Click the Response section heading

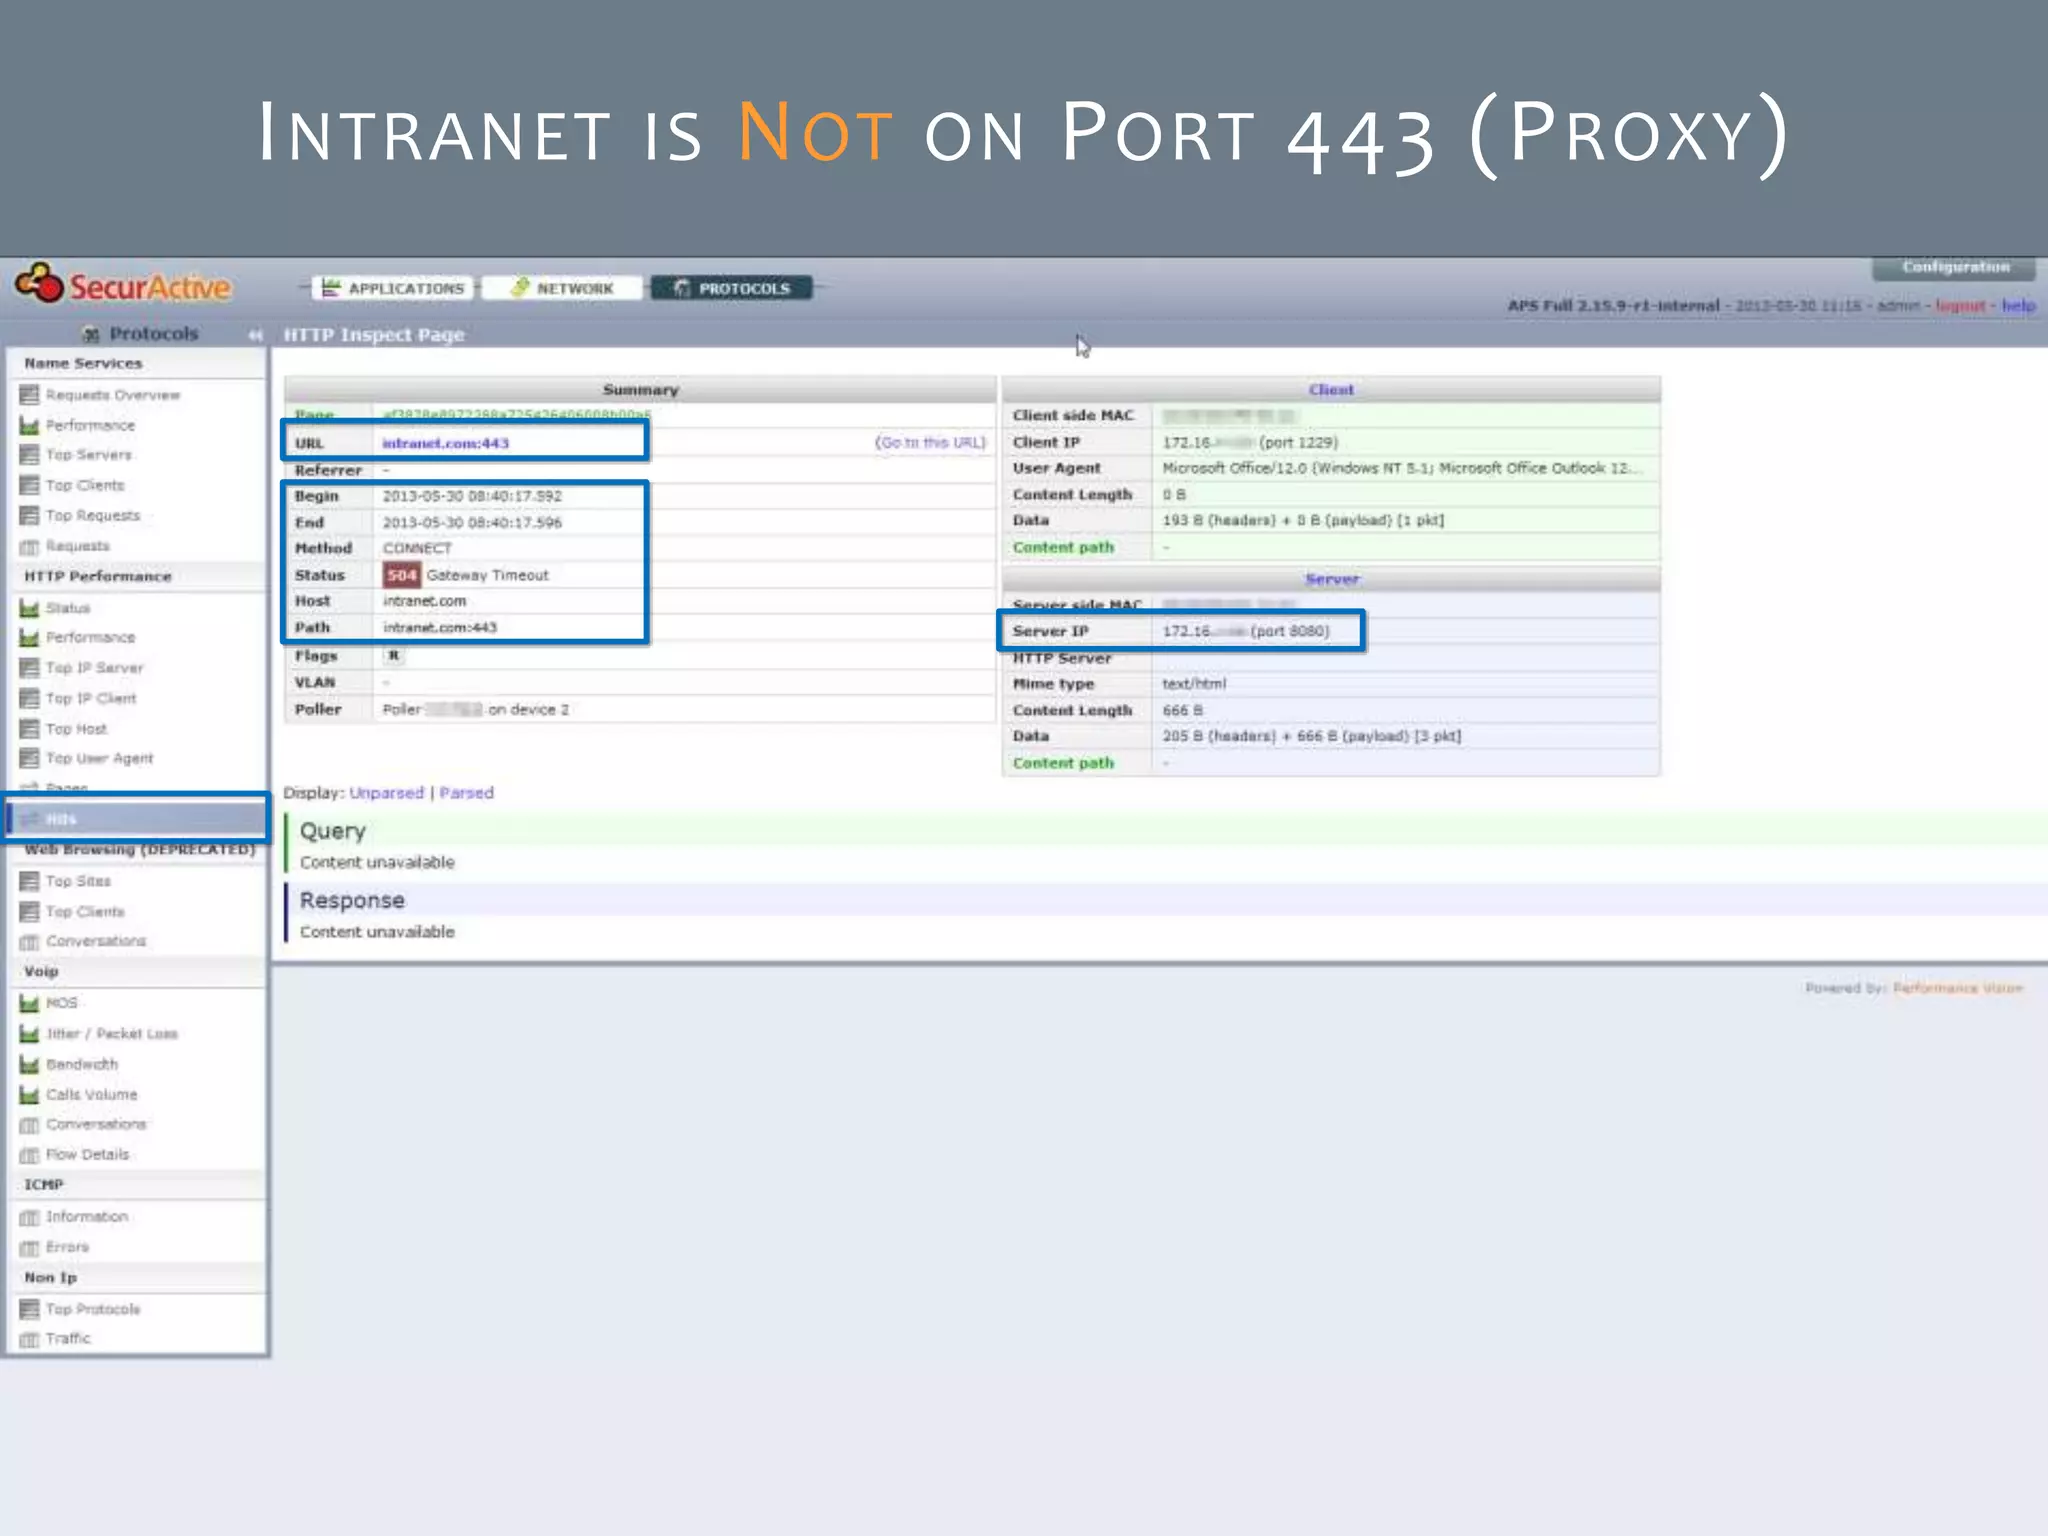tap(352, 900)
